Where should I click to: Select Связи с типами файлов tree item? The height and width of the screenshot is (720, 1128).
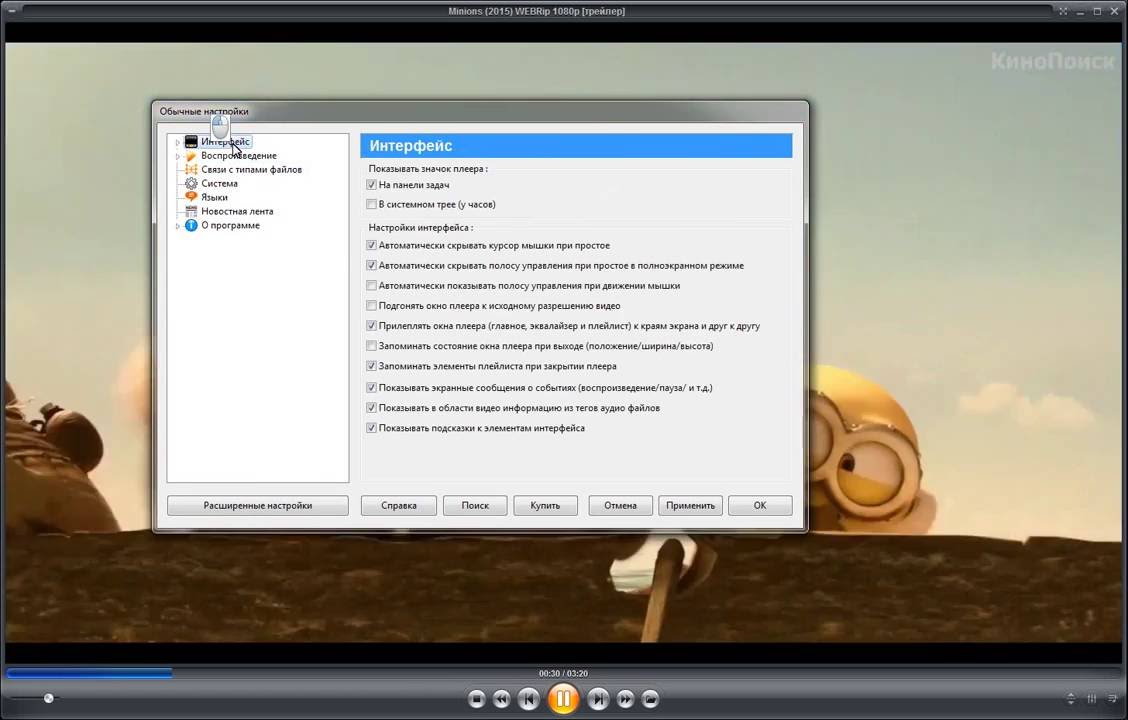[251, 169]
